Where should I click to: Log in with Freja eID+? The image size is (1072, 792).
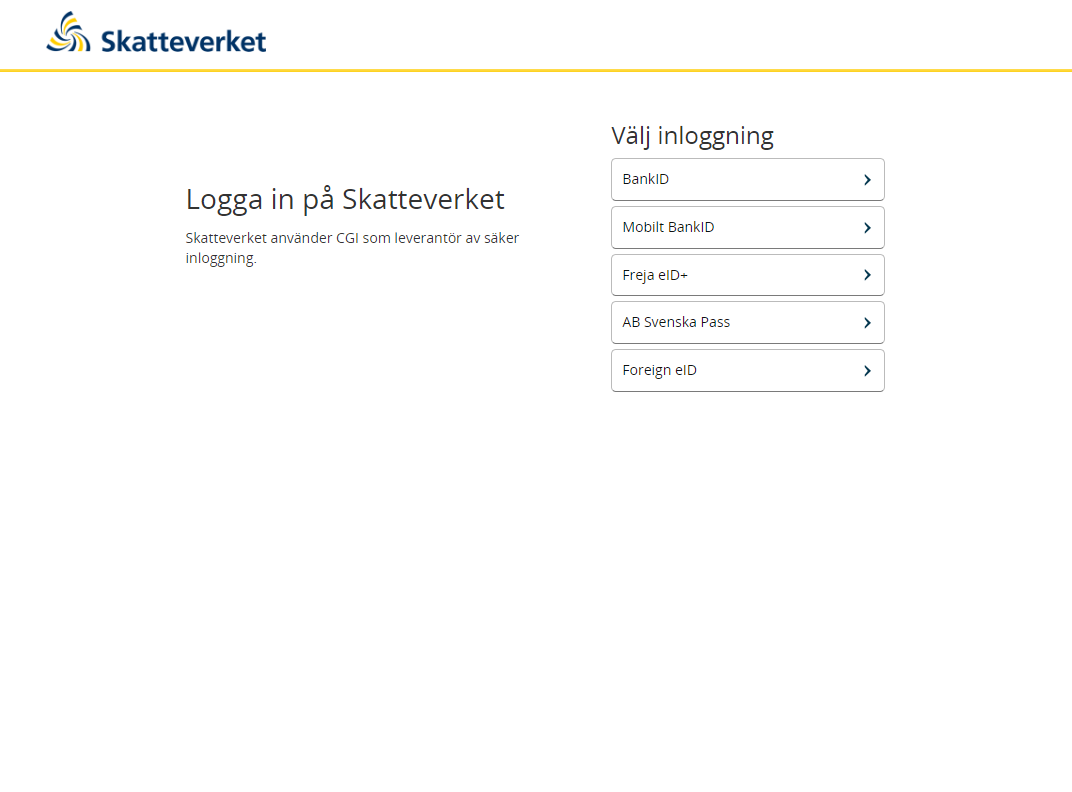(747, 275)
